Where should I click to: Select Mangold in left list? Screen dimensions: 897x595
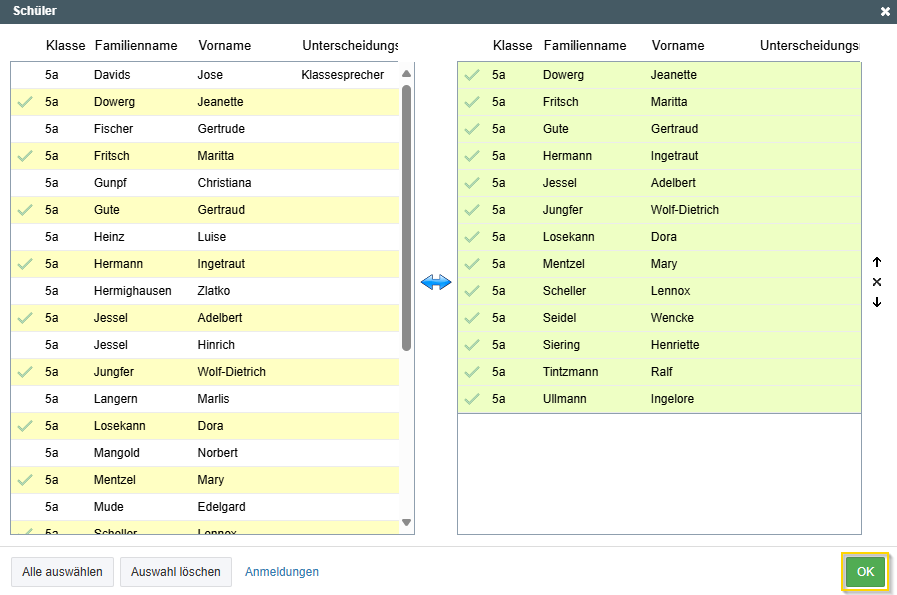point(205,453)
